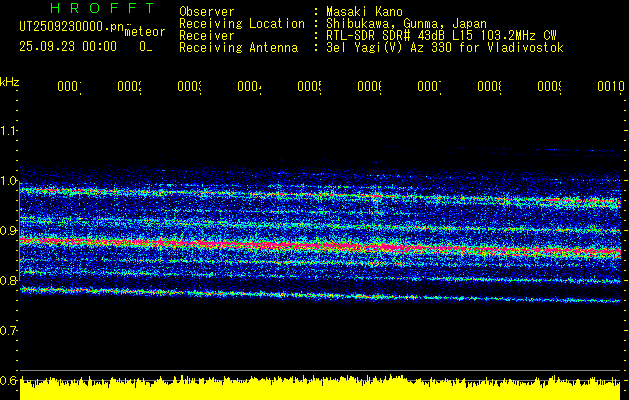Image resolution: width=629 pixels, height=400 pixels.
Task: Click the date 25.09.23 00:00
Action: 68,47
